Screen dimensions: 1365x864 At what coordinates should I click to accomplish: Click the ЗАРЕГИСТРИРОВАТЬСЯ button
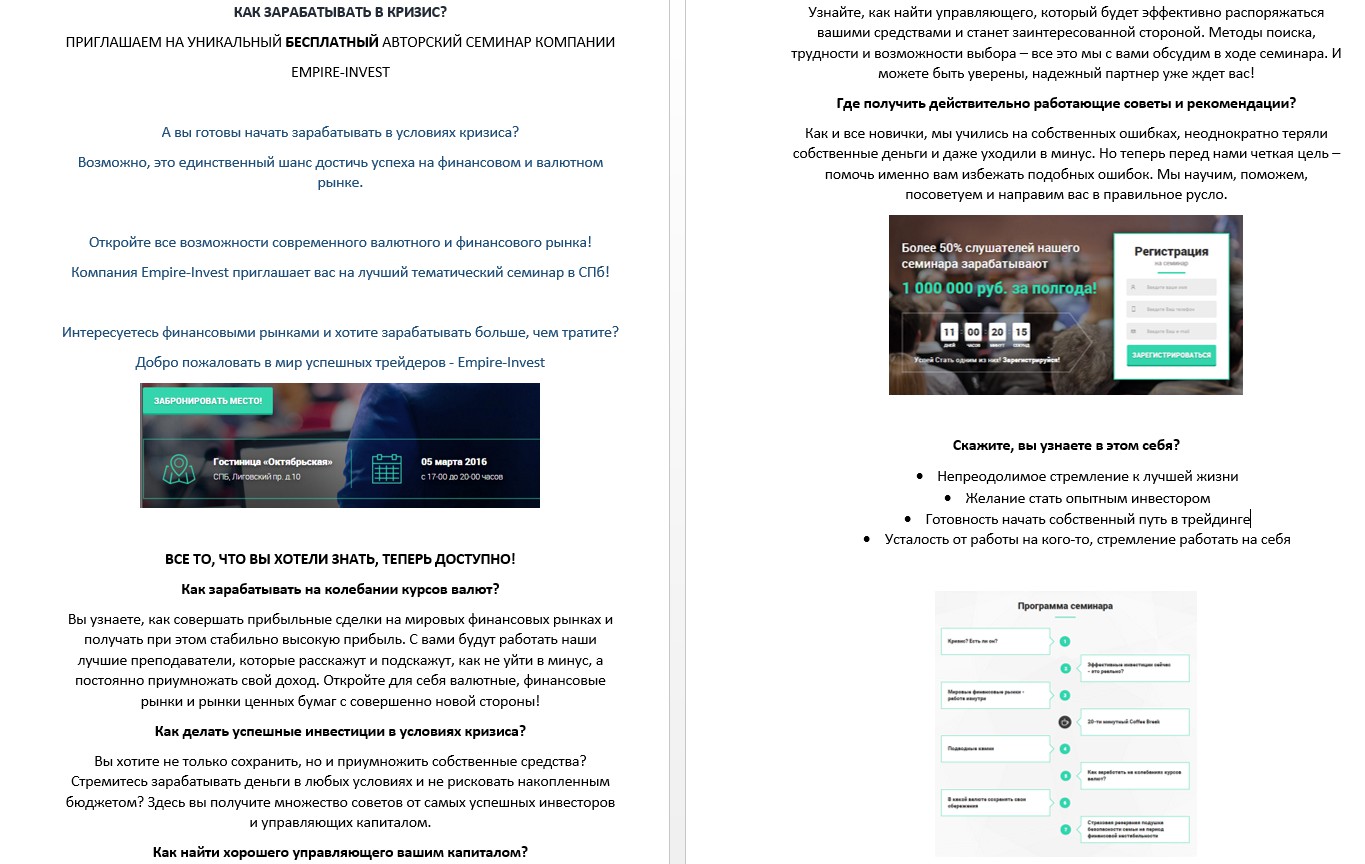point(1171,355)
